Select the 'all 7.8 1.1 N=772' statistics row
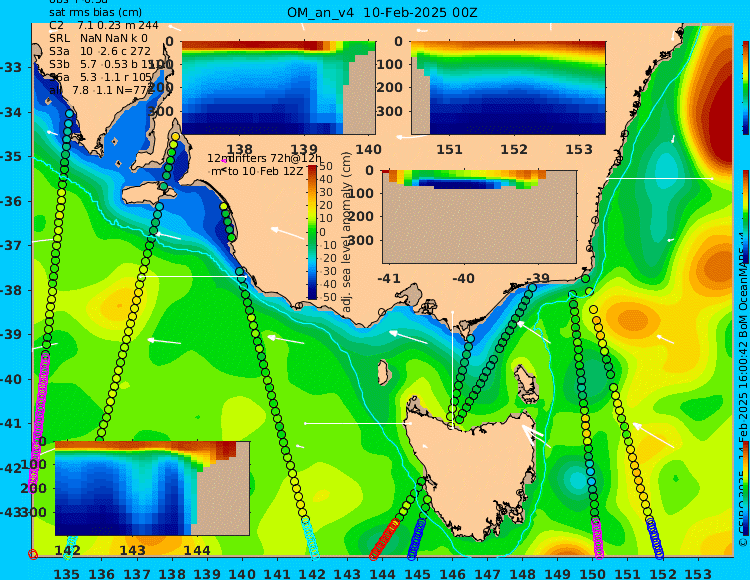 [101, 89]
